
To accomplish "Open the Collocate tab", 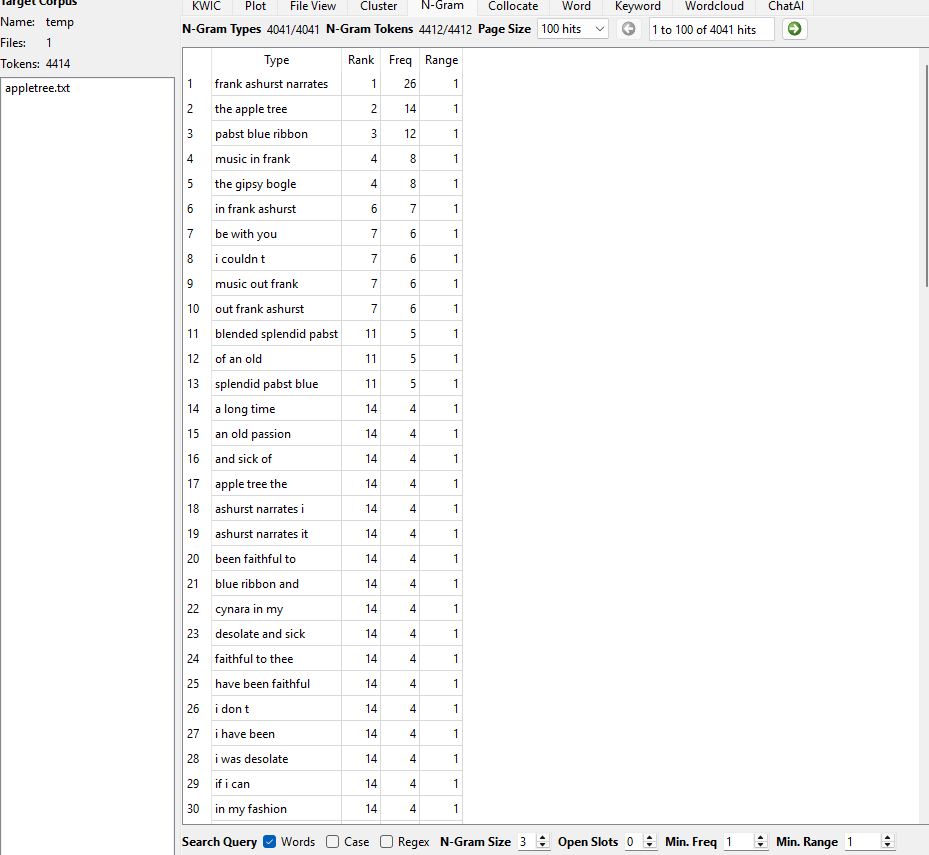I will point(512,7).
